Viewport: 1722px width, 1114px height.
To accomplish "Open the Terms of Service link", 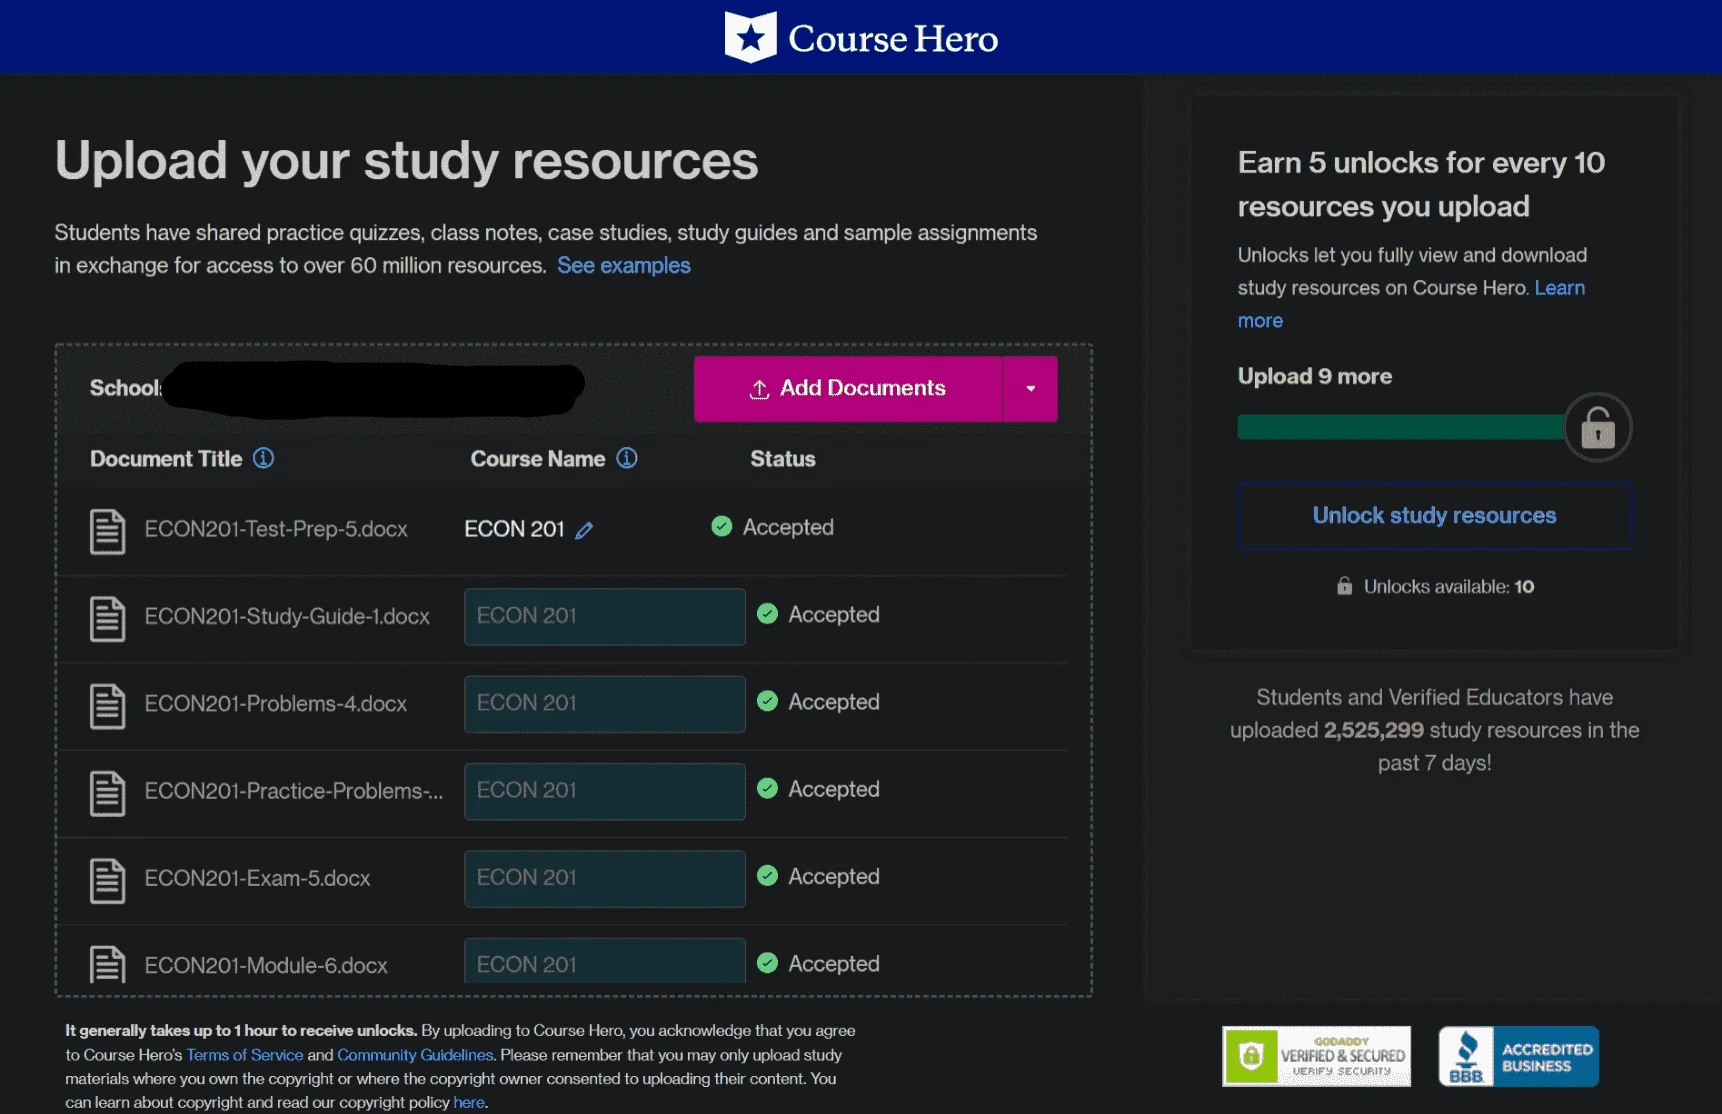I will tap(245, 1055).
